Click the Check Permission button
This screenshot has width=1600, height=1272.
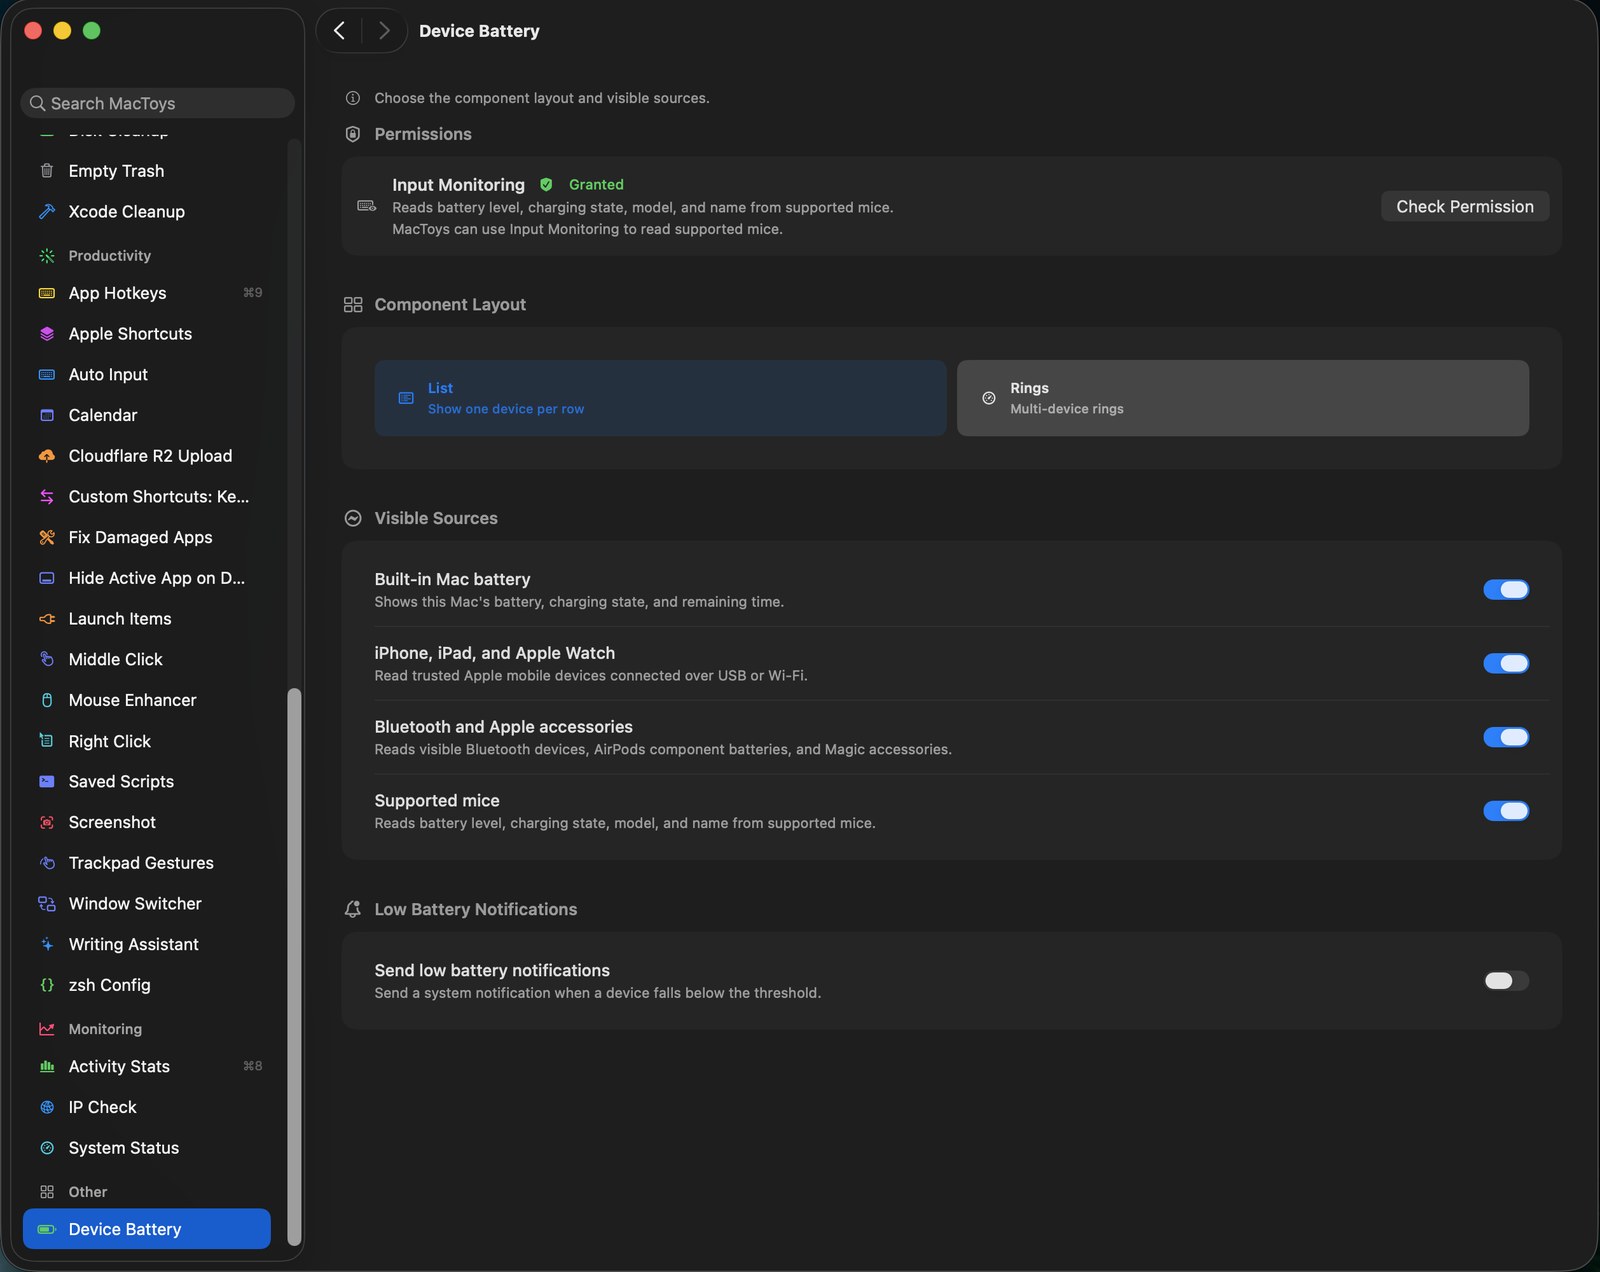point(1465,207)
